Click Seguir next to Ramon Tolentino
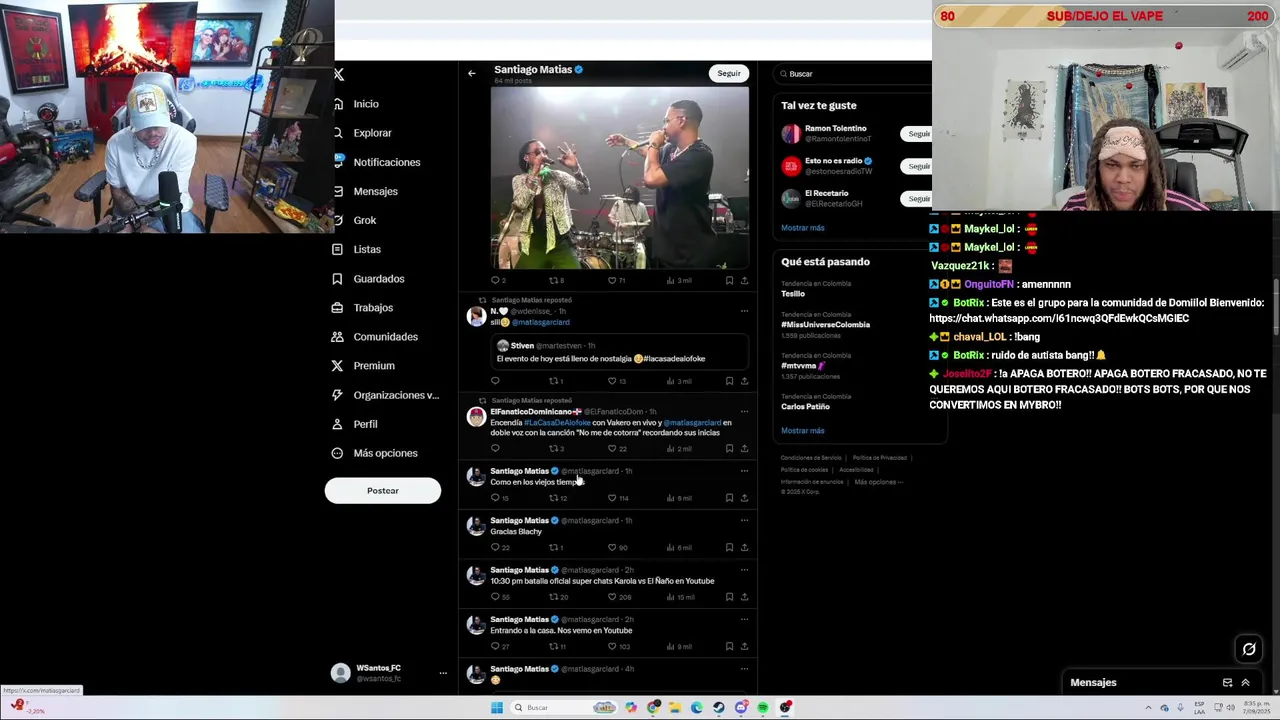1280x720 pixels. [918, 133]
